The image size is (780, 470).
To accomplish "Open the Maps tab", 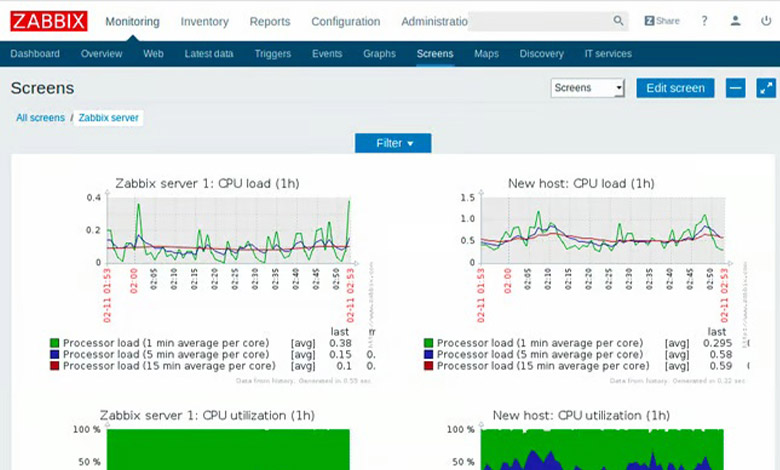I will point(486,54).
